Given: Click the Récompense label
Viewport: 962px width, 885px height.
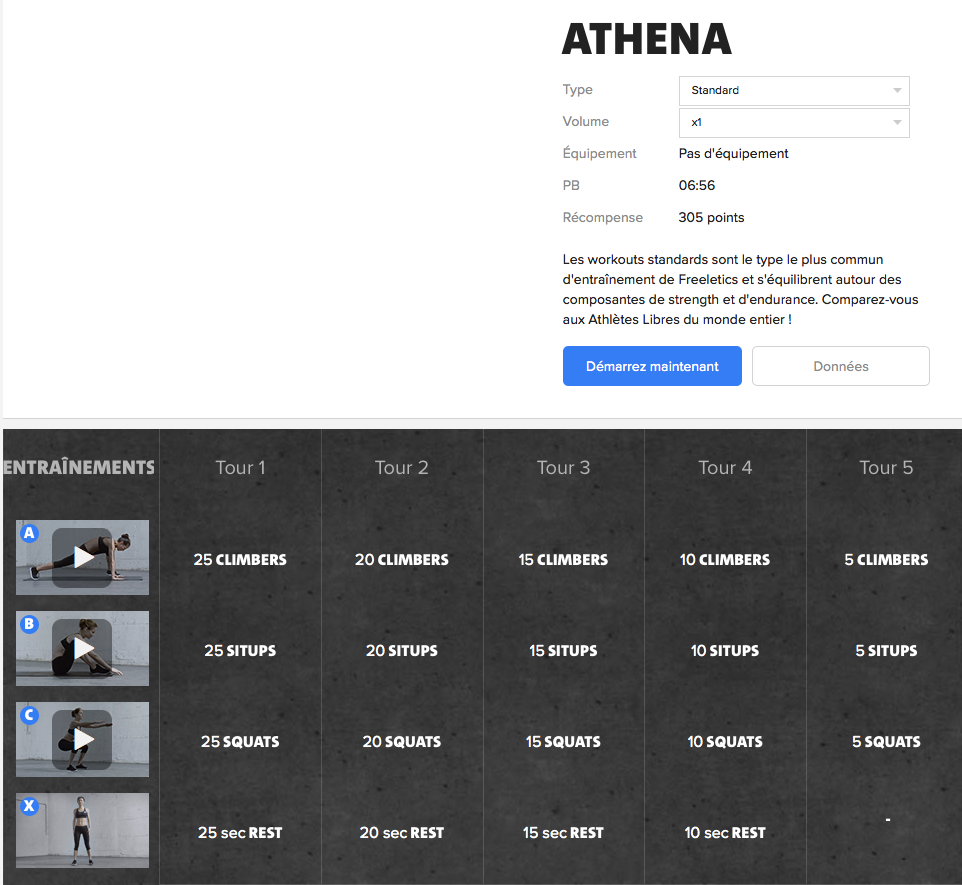Looking at the screenshot, I should tap(602, 217).
